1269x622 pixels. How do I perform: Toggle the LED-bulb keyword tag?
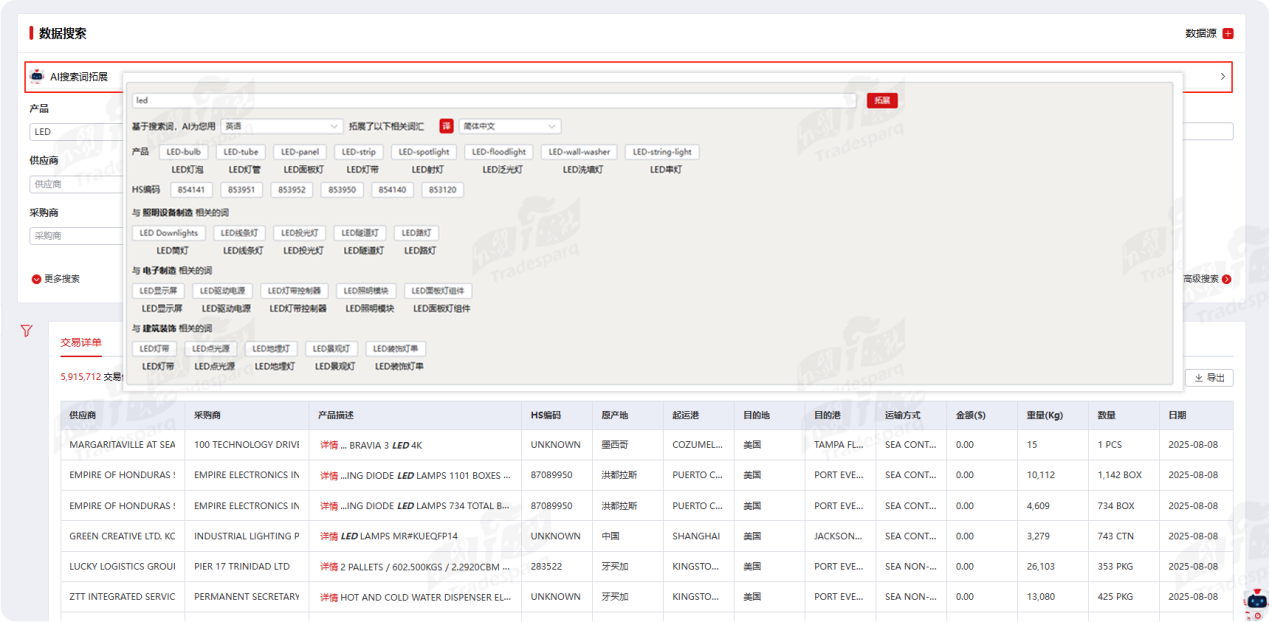(184, 152)
